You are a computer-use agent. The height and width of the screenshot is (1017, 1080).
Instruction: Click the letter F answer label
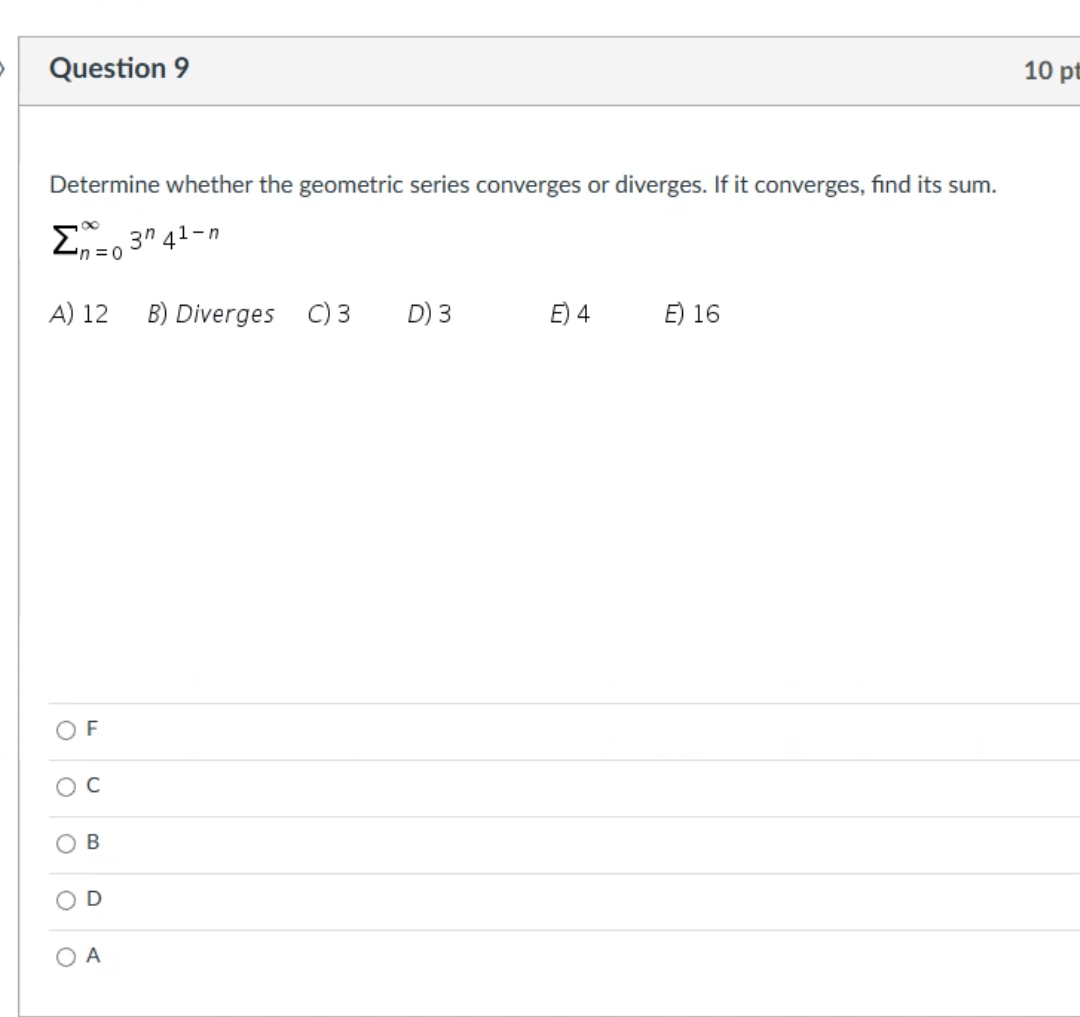pos(92,730)
